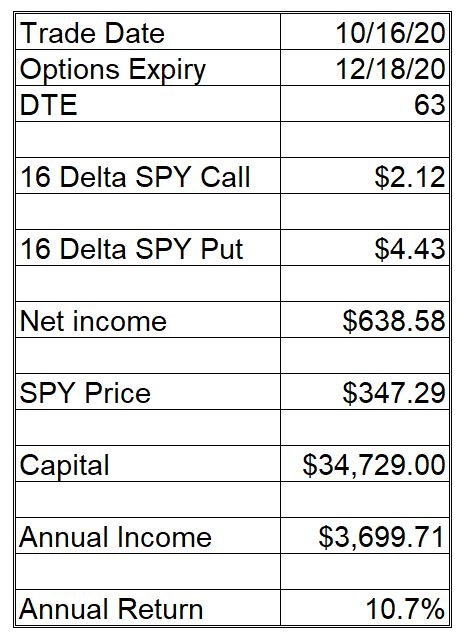Select the SPY Price label cell
The width and height of the screenshot is (462, 640).
[x=148, y=392]
